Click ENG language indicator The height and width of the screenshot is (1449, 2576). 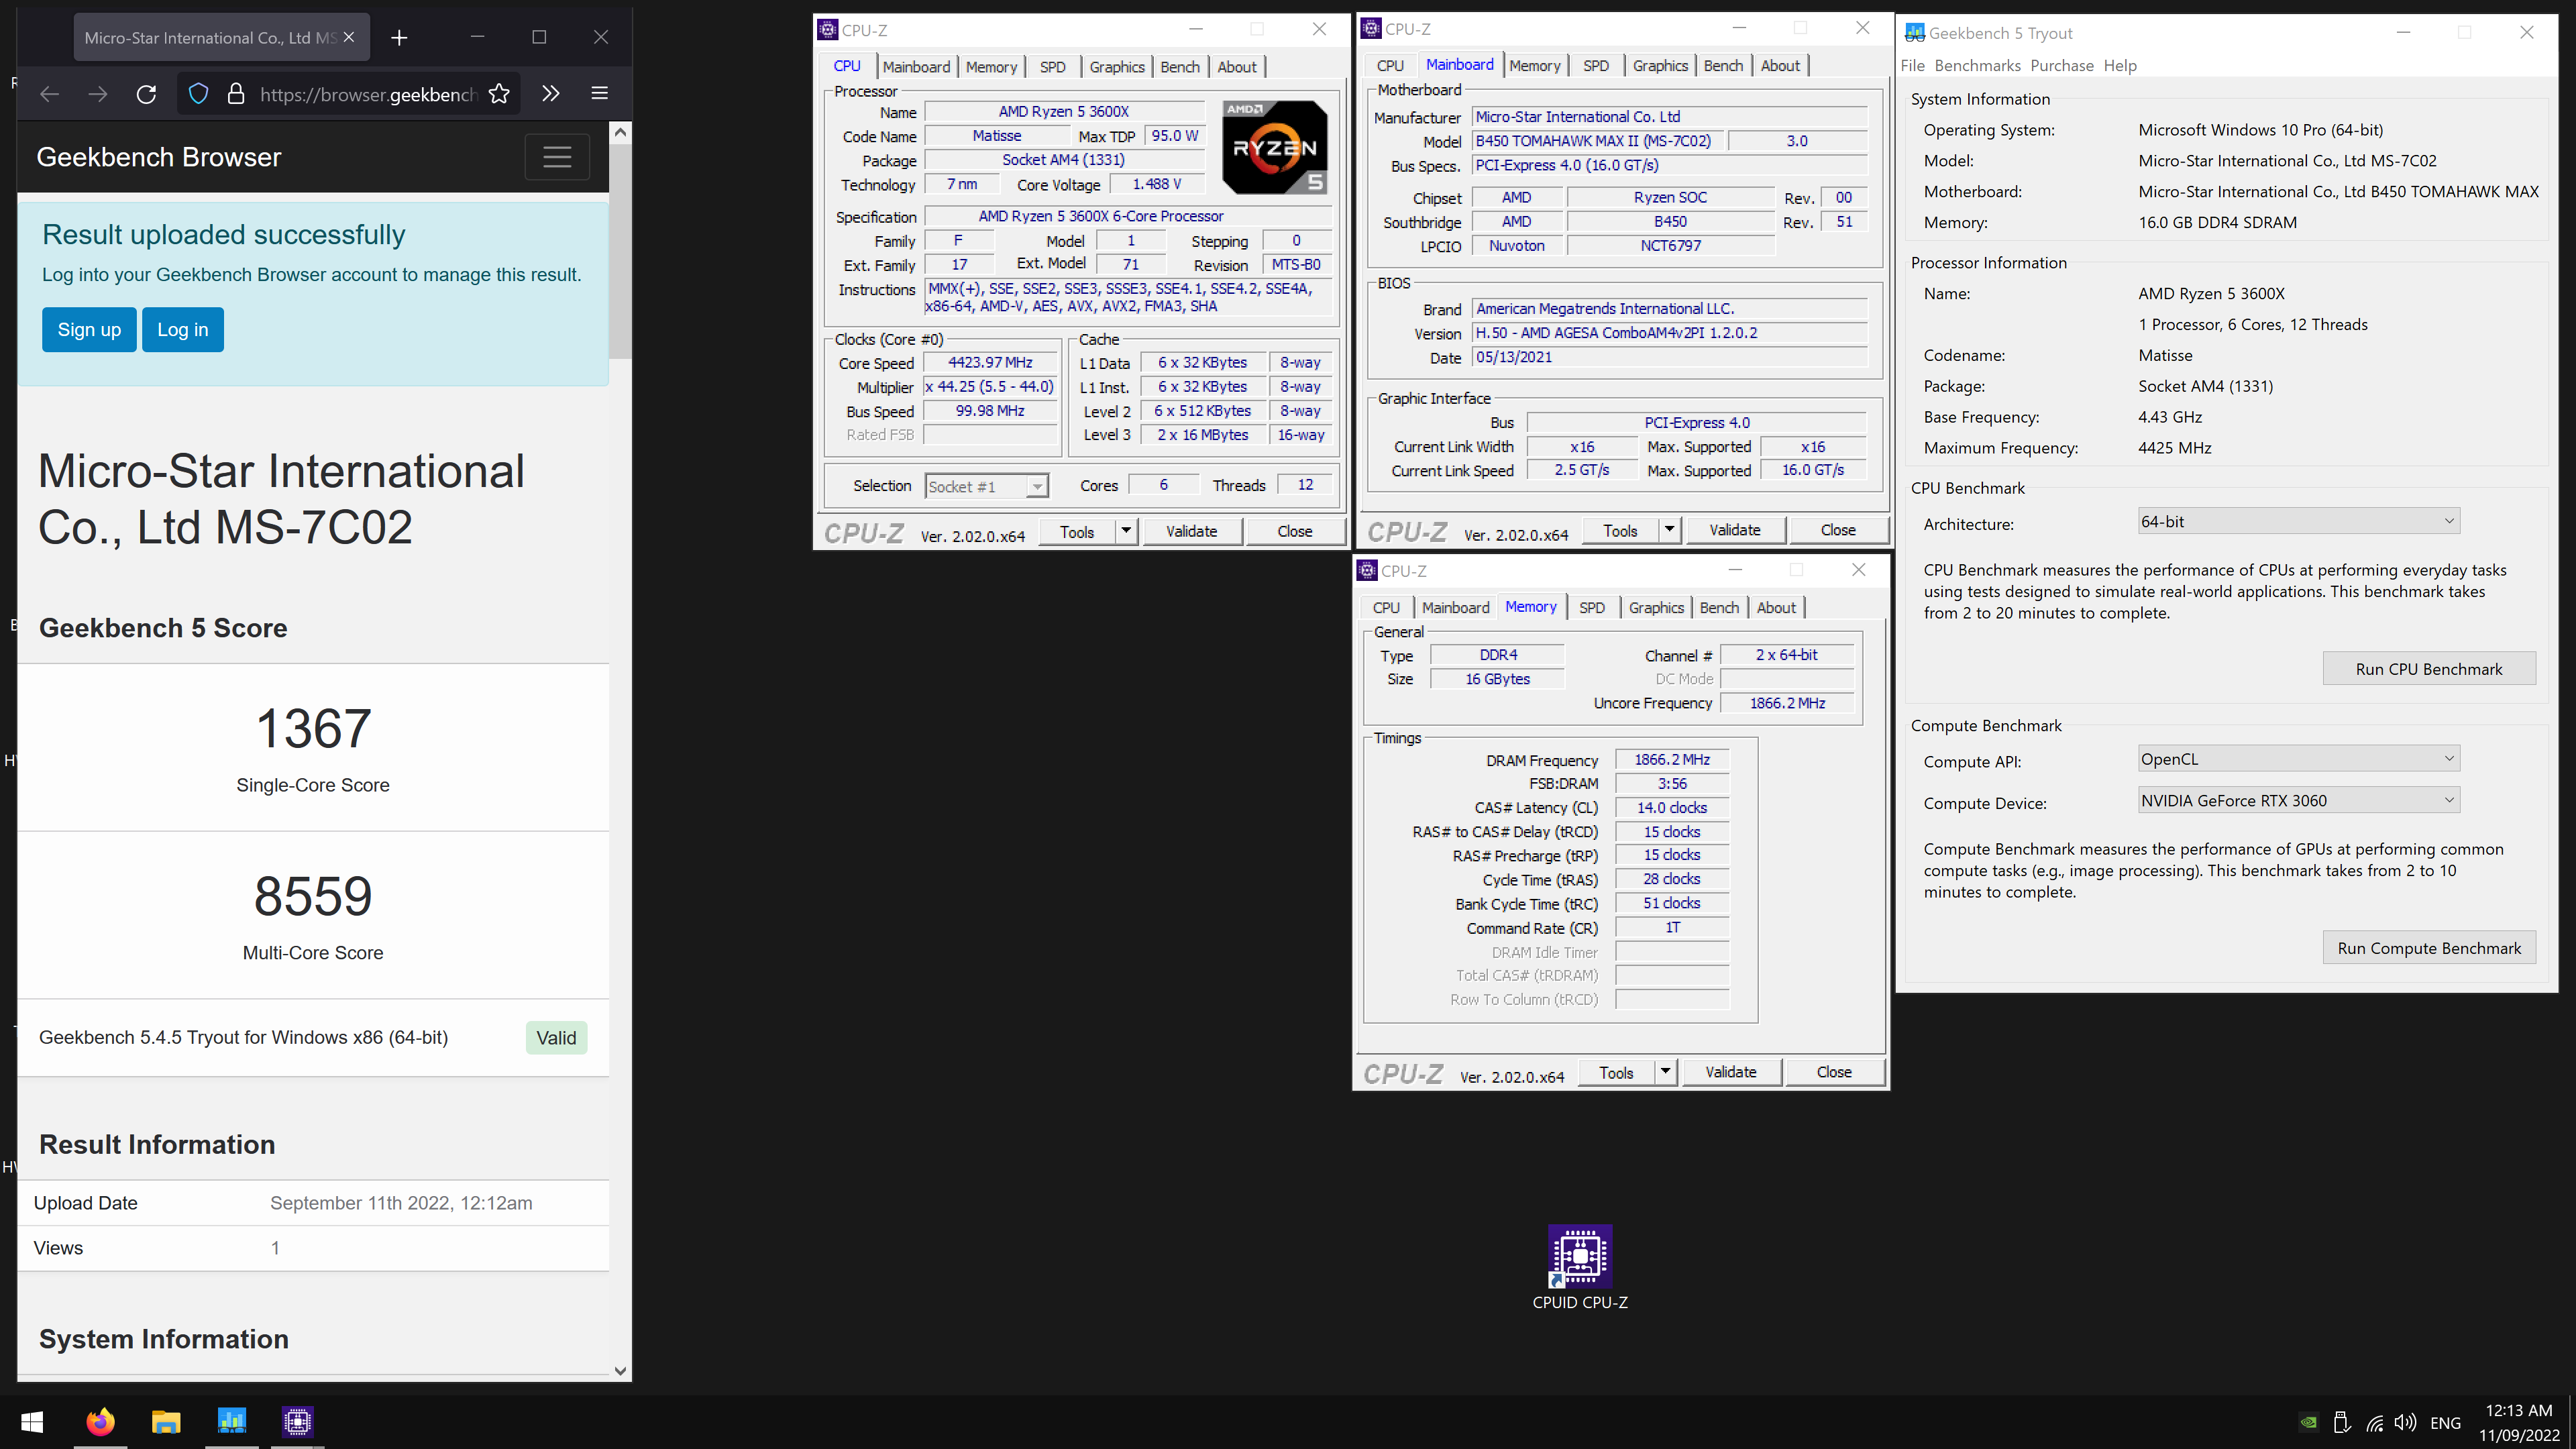click(x=2445, y=1423)
